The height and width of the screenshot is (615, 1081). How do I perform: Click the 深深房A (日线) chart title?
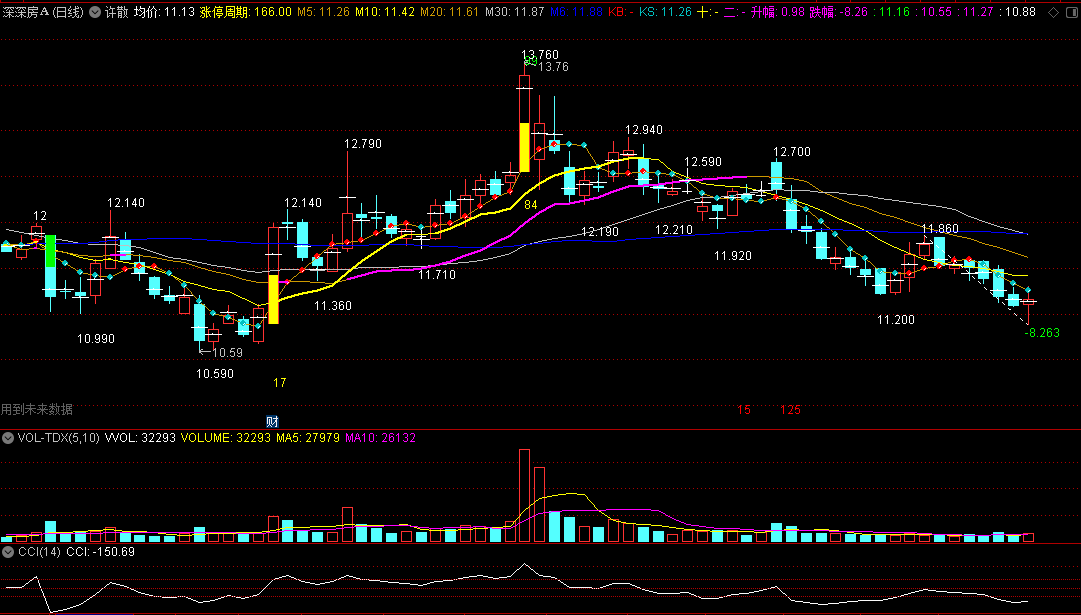tap(43, 12)
